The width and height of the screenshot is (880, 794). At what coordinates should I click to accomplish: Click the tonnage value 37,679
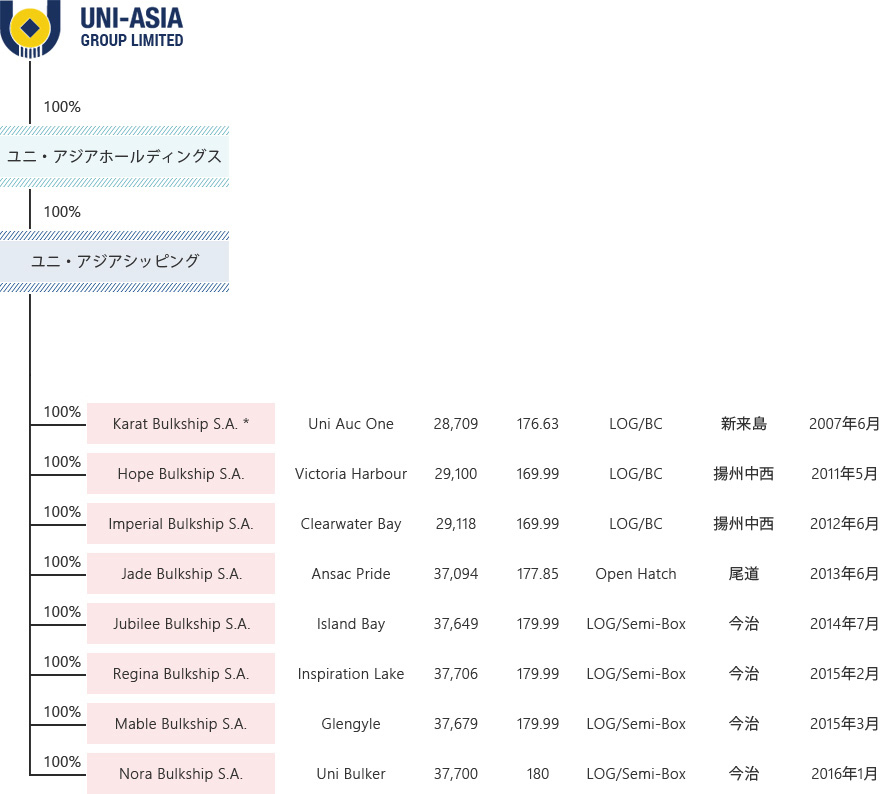pos(456,723)
